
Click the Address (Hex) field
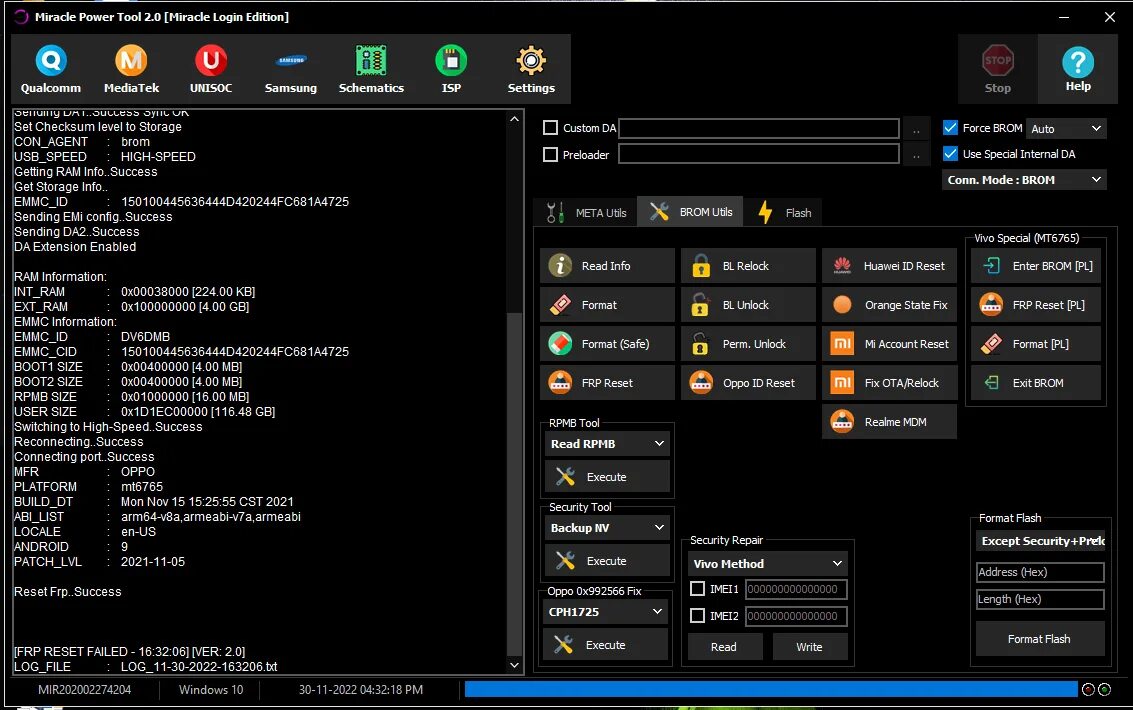pyautogui.click(x=1041, y=572)
